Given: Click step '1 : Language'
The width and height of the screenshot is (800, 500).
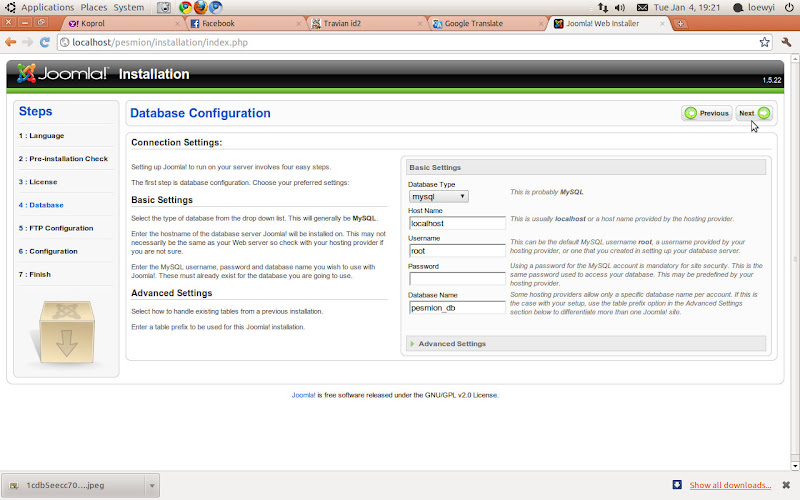Looking at the screenshot, I should click(41, 136).
